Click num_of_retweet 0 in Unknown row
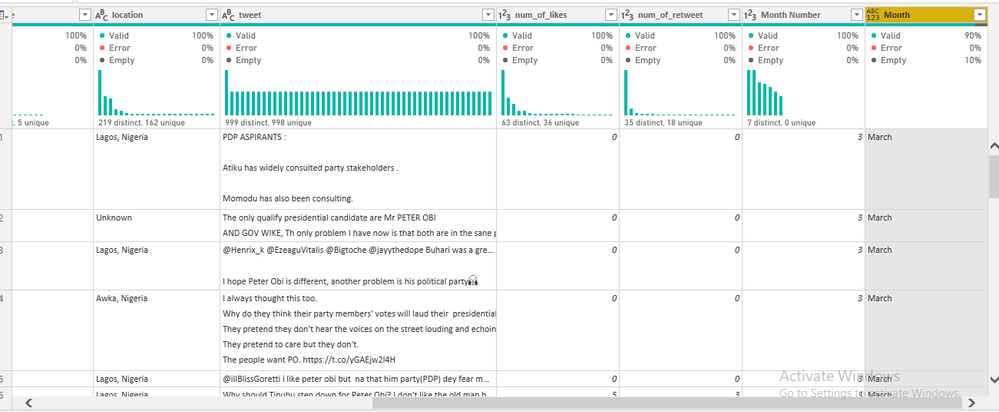The image size is (999, 412). click(x=737, y=218)
